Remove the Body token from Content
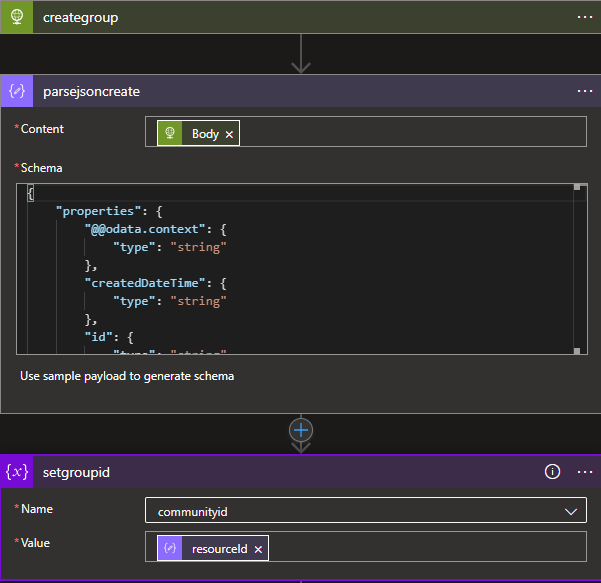The height and width of the screenshot is (583, 601). coord(229,134)
